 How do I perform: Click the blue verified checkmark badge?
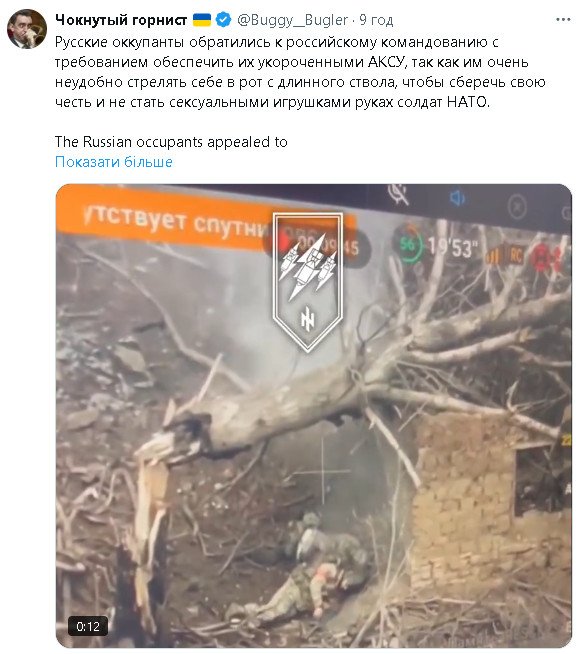click(224, 20)
